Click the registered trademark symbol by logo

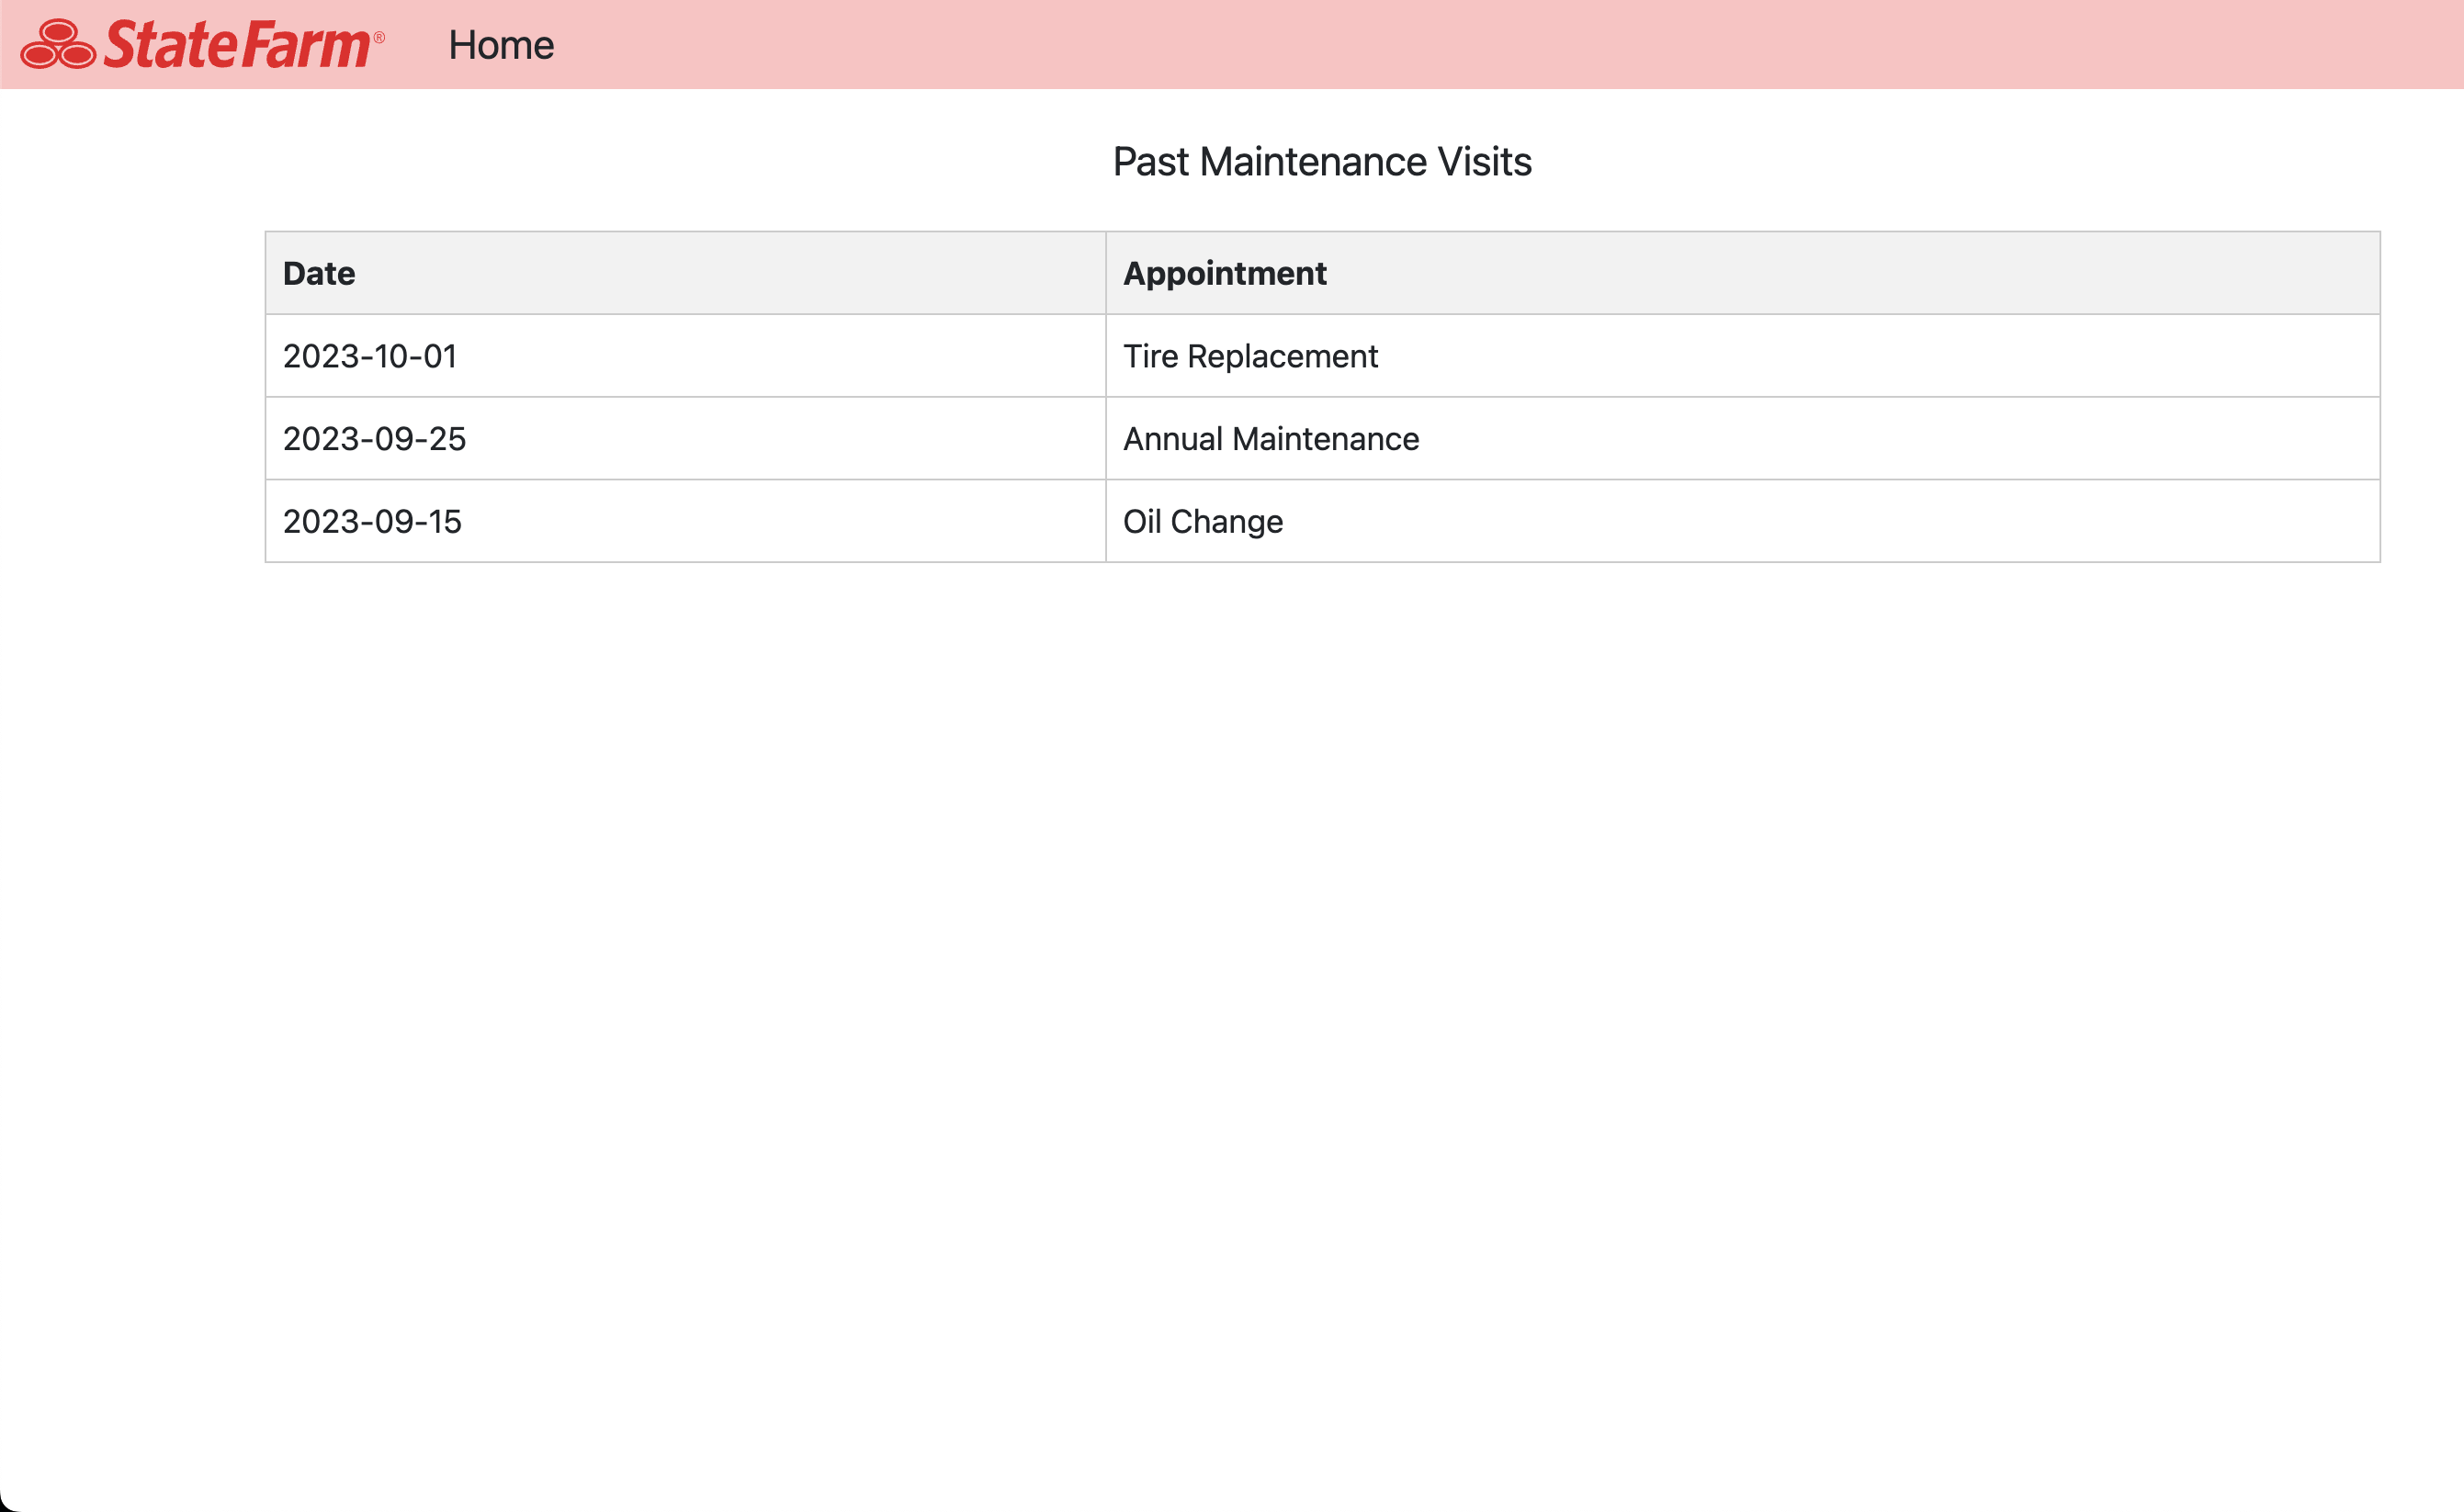click(x=379, y=37)
